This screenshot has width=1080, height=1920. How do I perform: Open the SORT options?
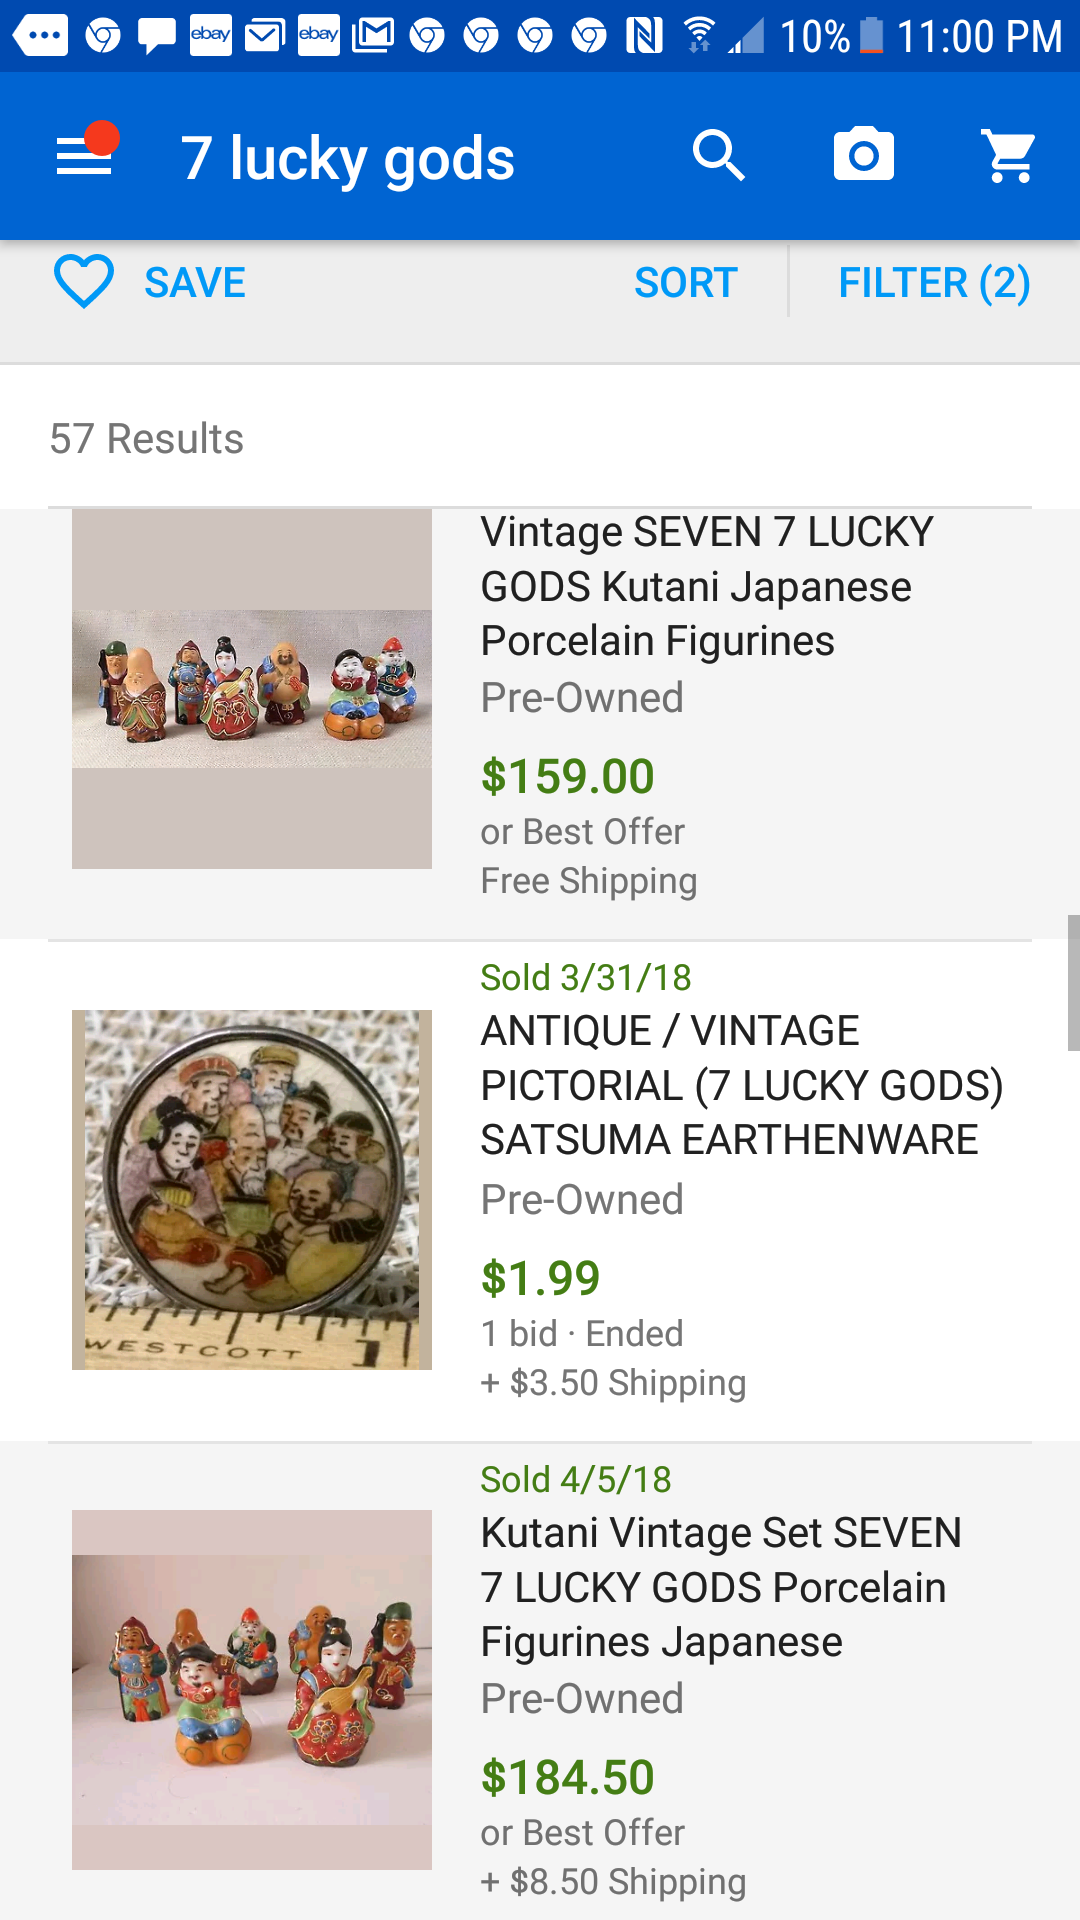coord(686,283)
